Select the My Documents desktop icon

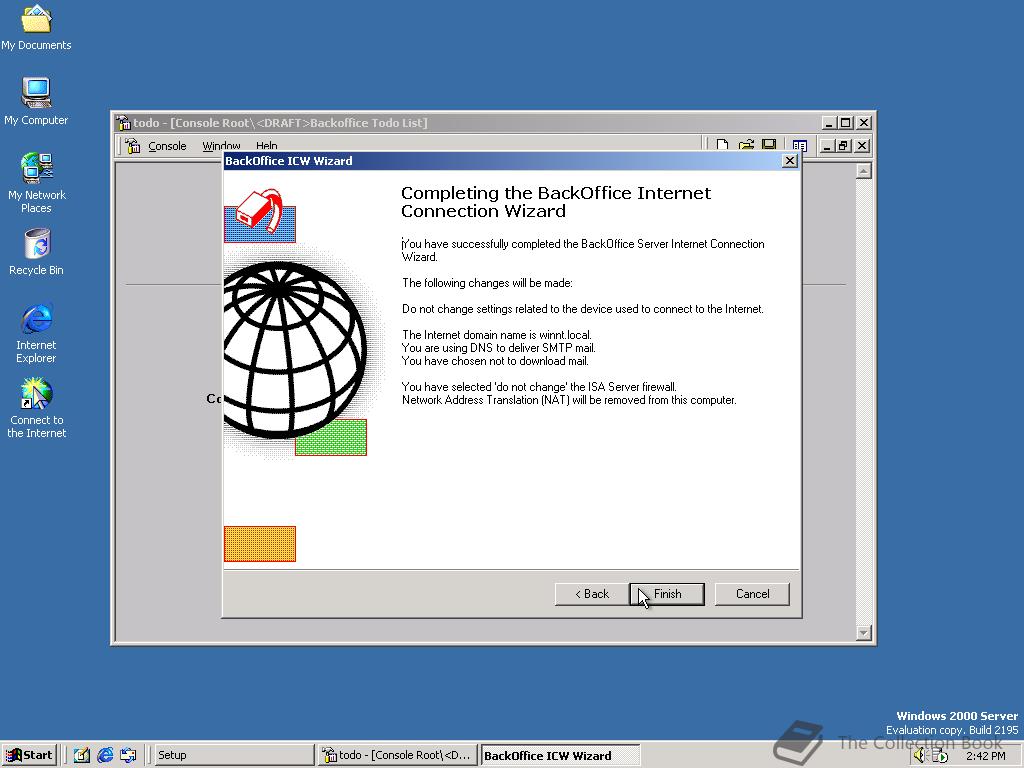36,27
